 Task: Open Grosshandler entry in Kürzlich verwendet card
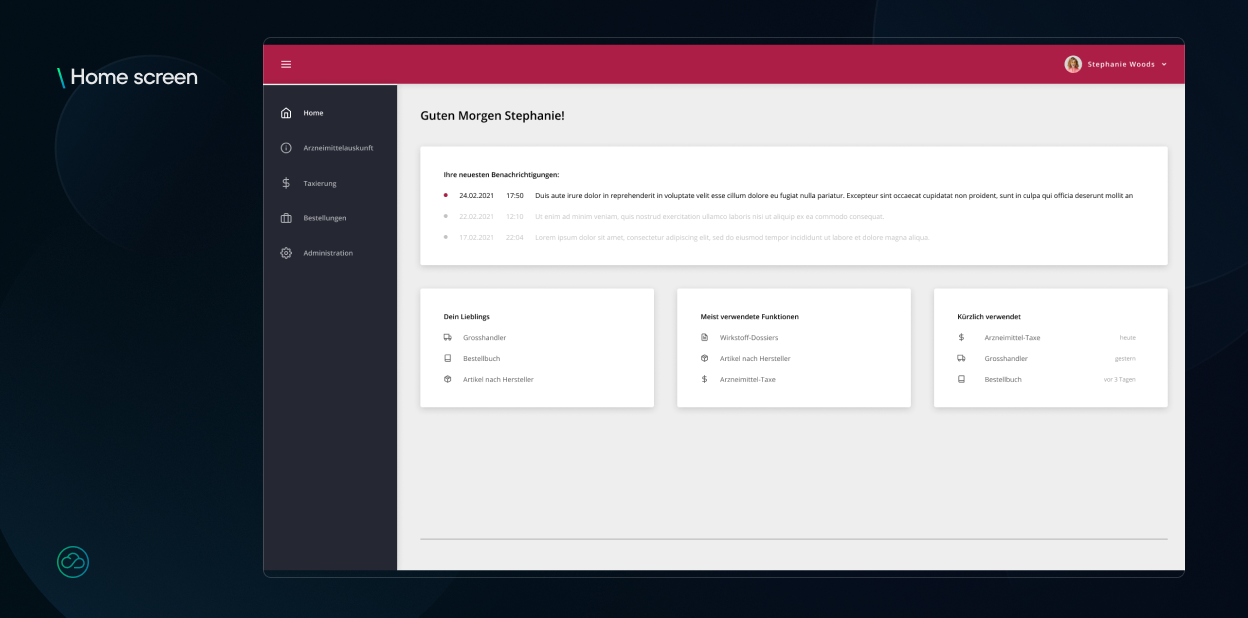[x=1006, y=359]
